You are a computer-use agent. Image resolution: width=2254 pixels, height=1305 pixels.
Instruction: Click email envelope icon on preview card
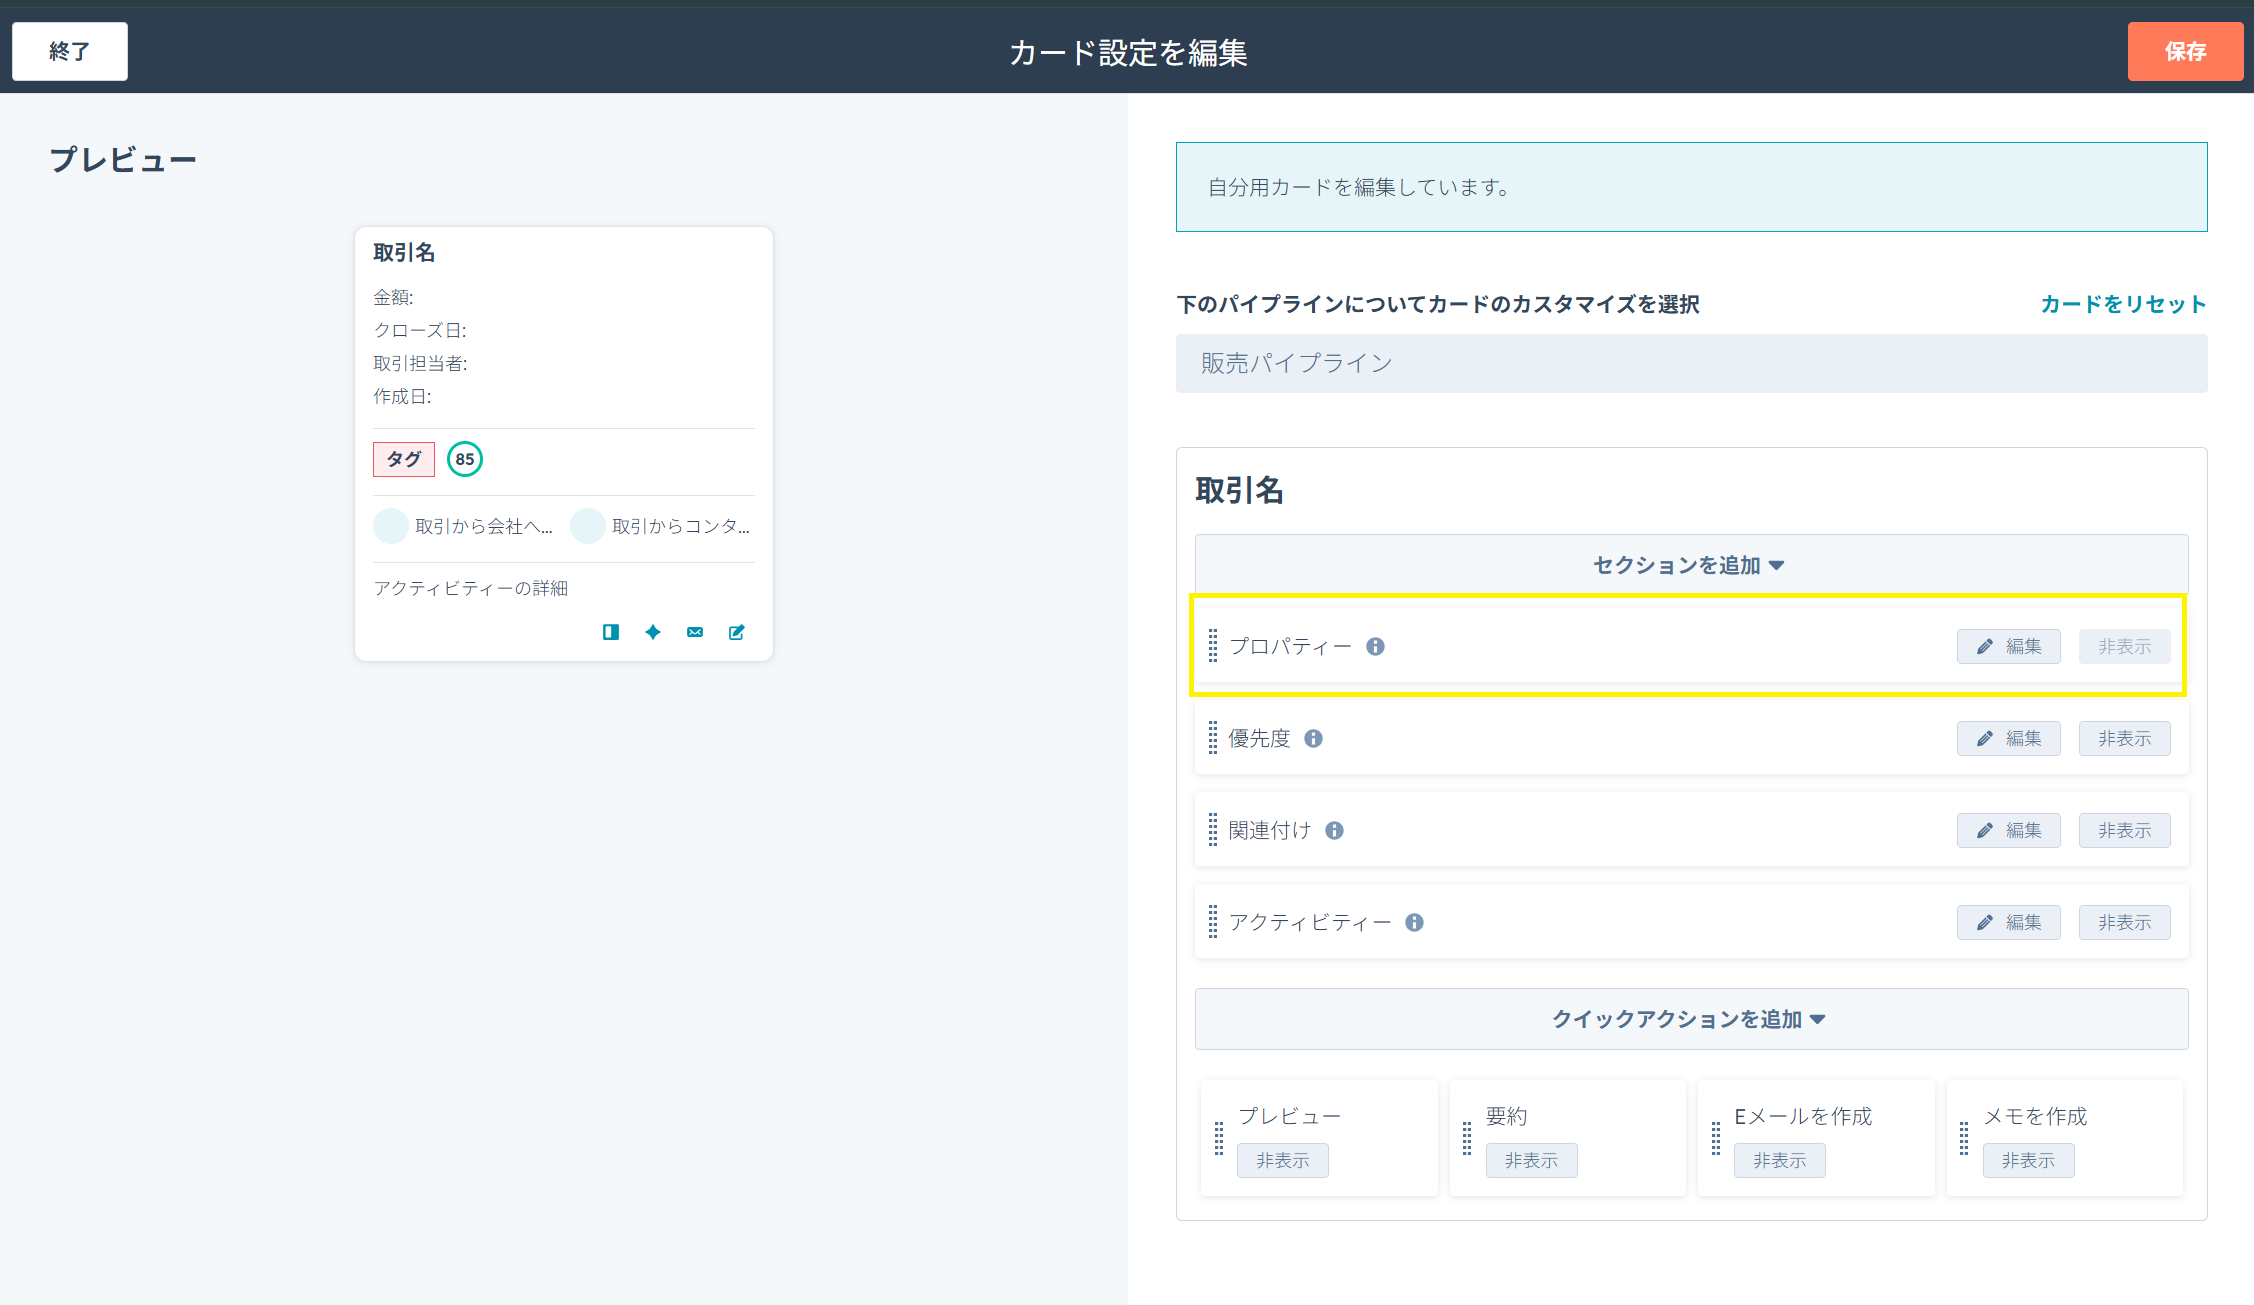[x=695, y=632]
